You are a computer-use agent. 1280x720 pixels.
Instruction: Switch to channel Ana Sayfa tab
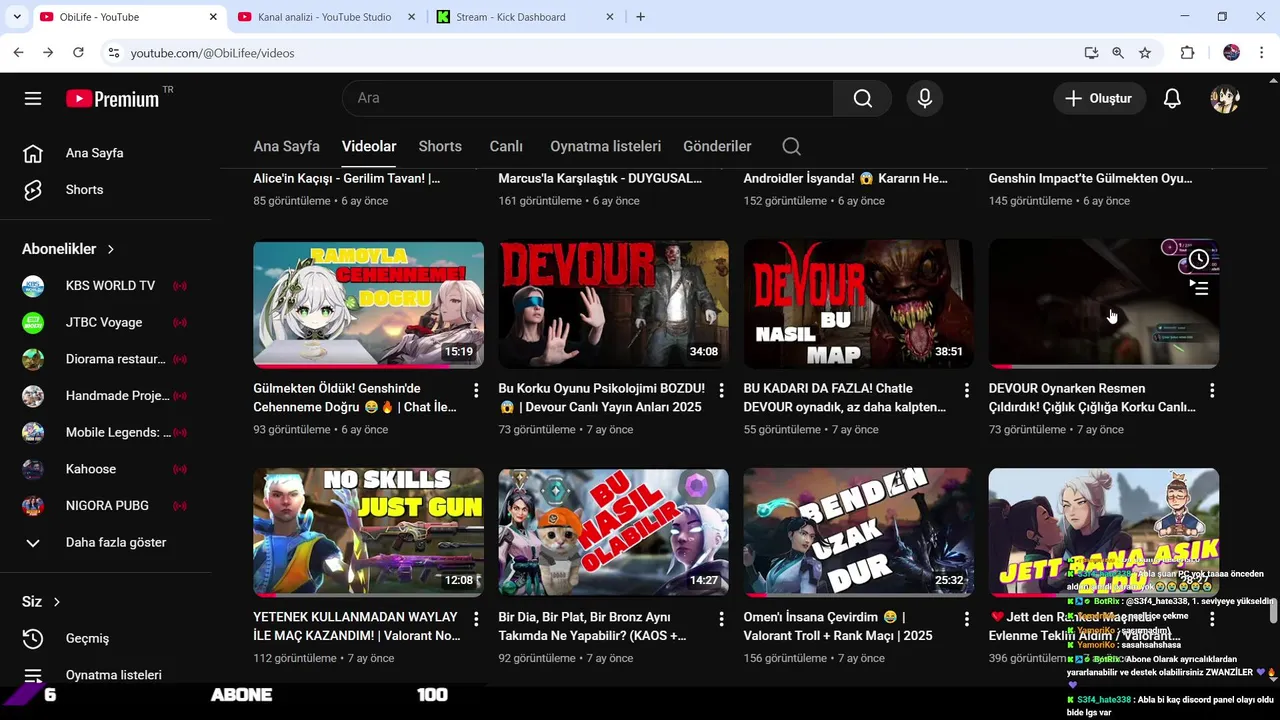(x=286, y=146)
